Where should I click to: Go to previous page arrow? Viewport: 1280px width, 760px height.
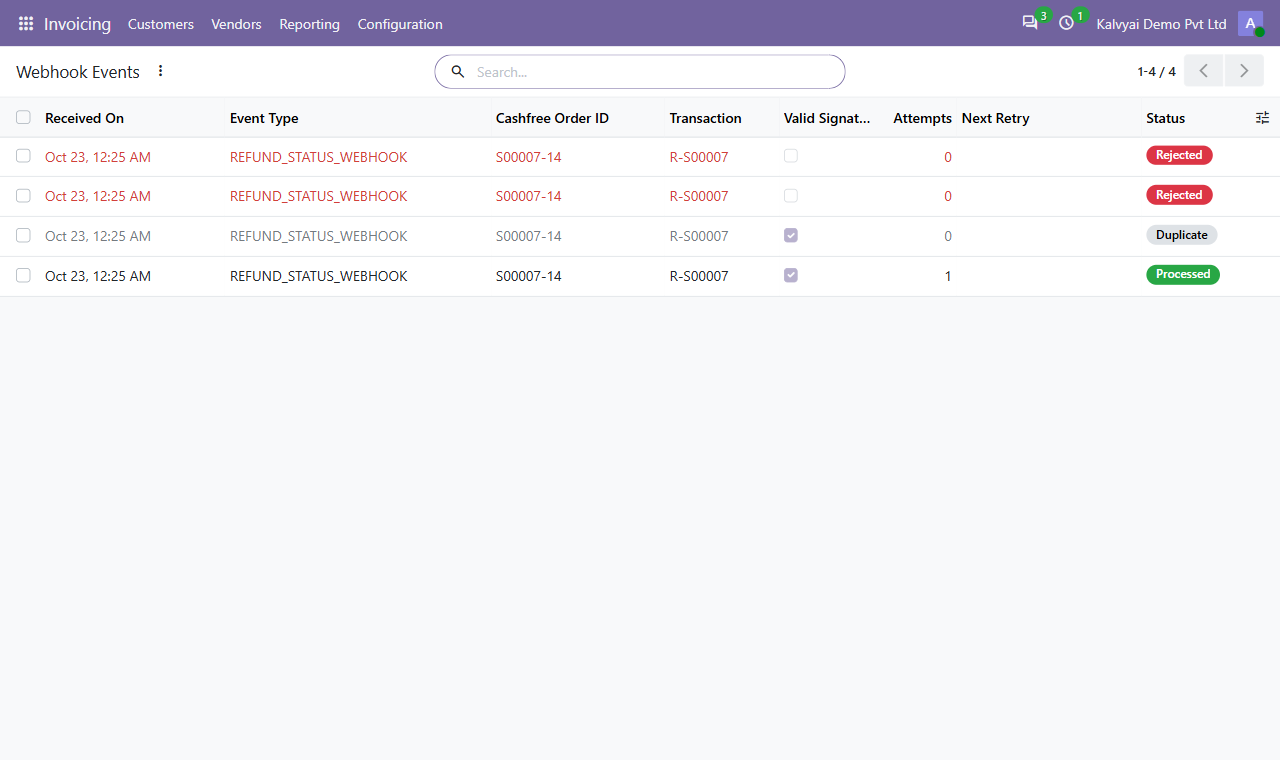click(1204, 71)
